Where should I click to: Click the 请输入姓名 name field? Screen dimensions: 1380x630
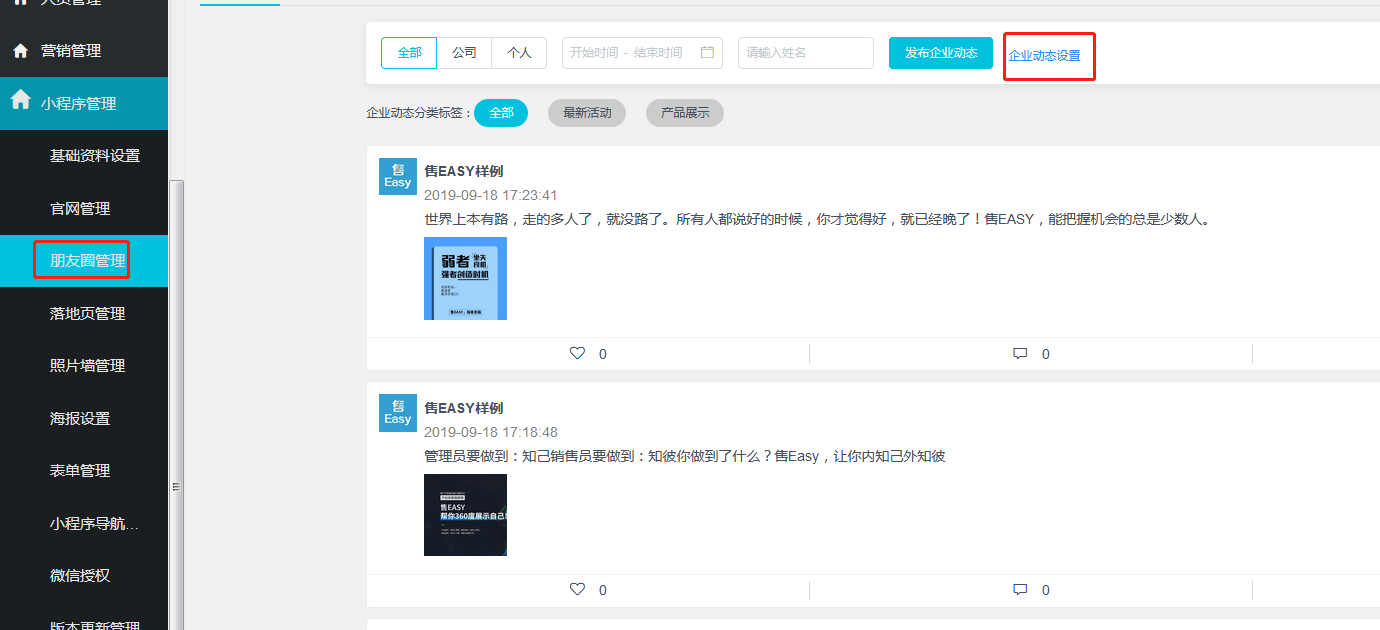point(806,53)
